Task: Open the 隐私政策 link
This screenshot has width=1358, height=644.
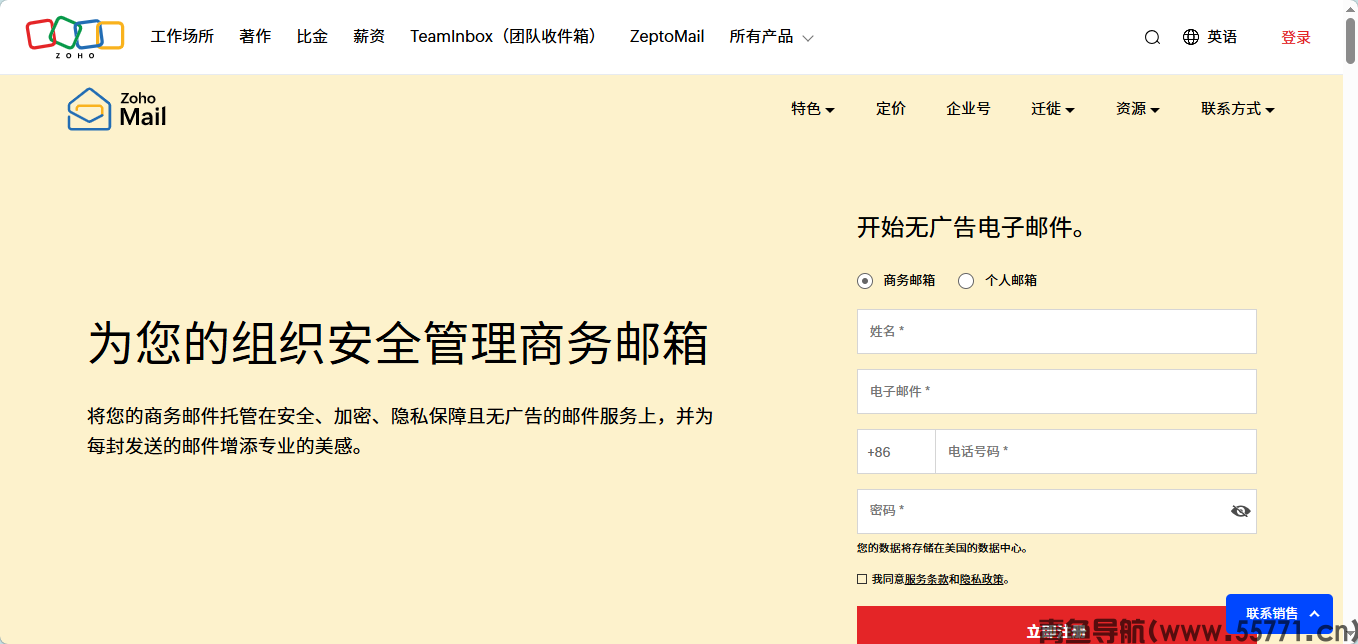Action: click(x=982, y=579)
